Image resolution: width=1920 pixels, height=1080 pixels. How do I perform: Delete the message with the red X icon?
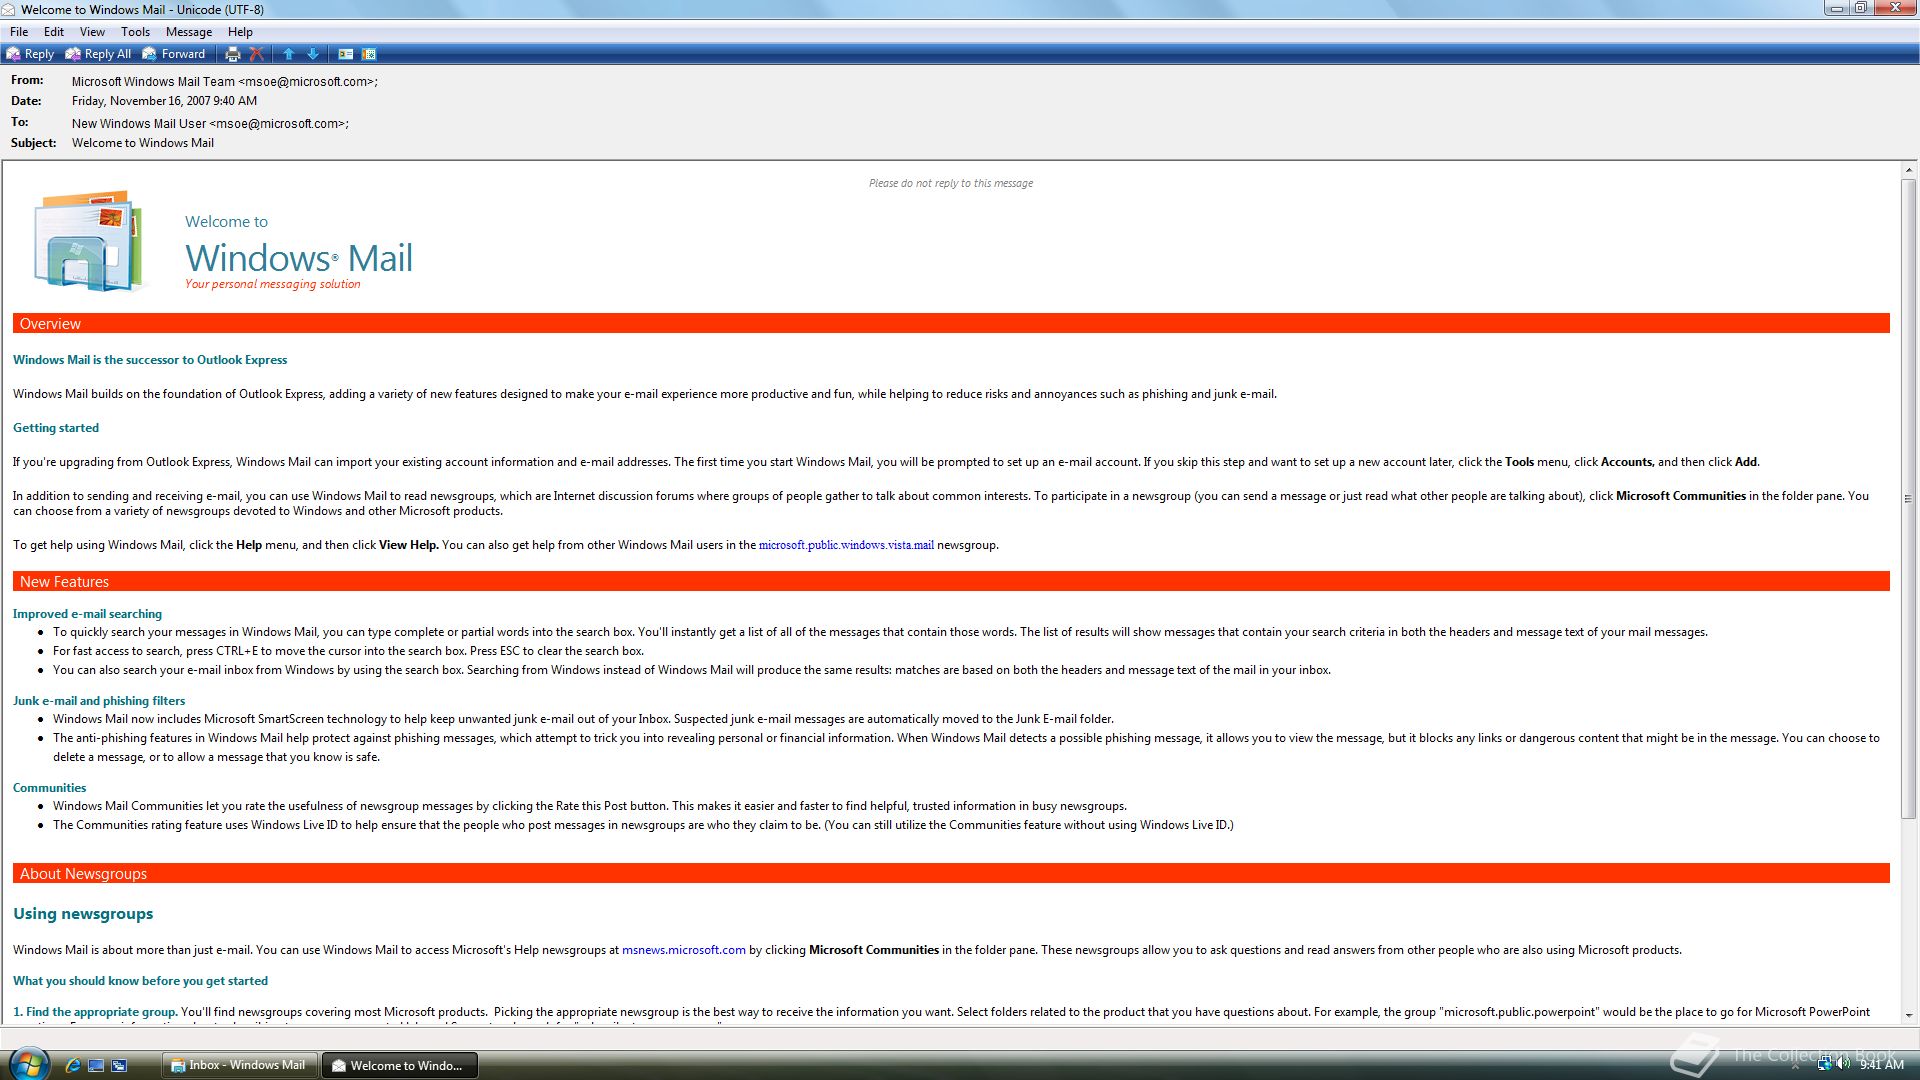257,54
